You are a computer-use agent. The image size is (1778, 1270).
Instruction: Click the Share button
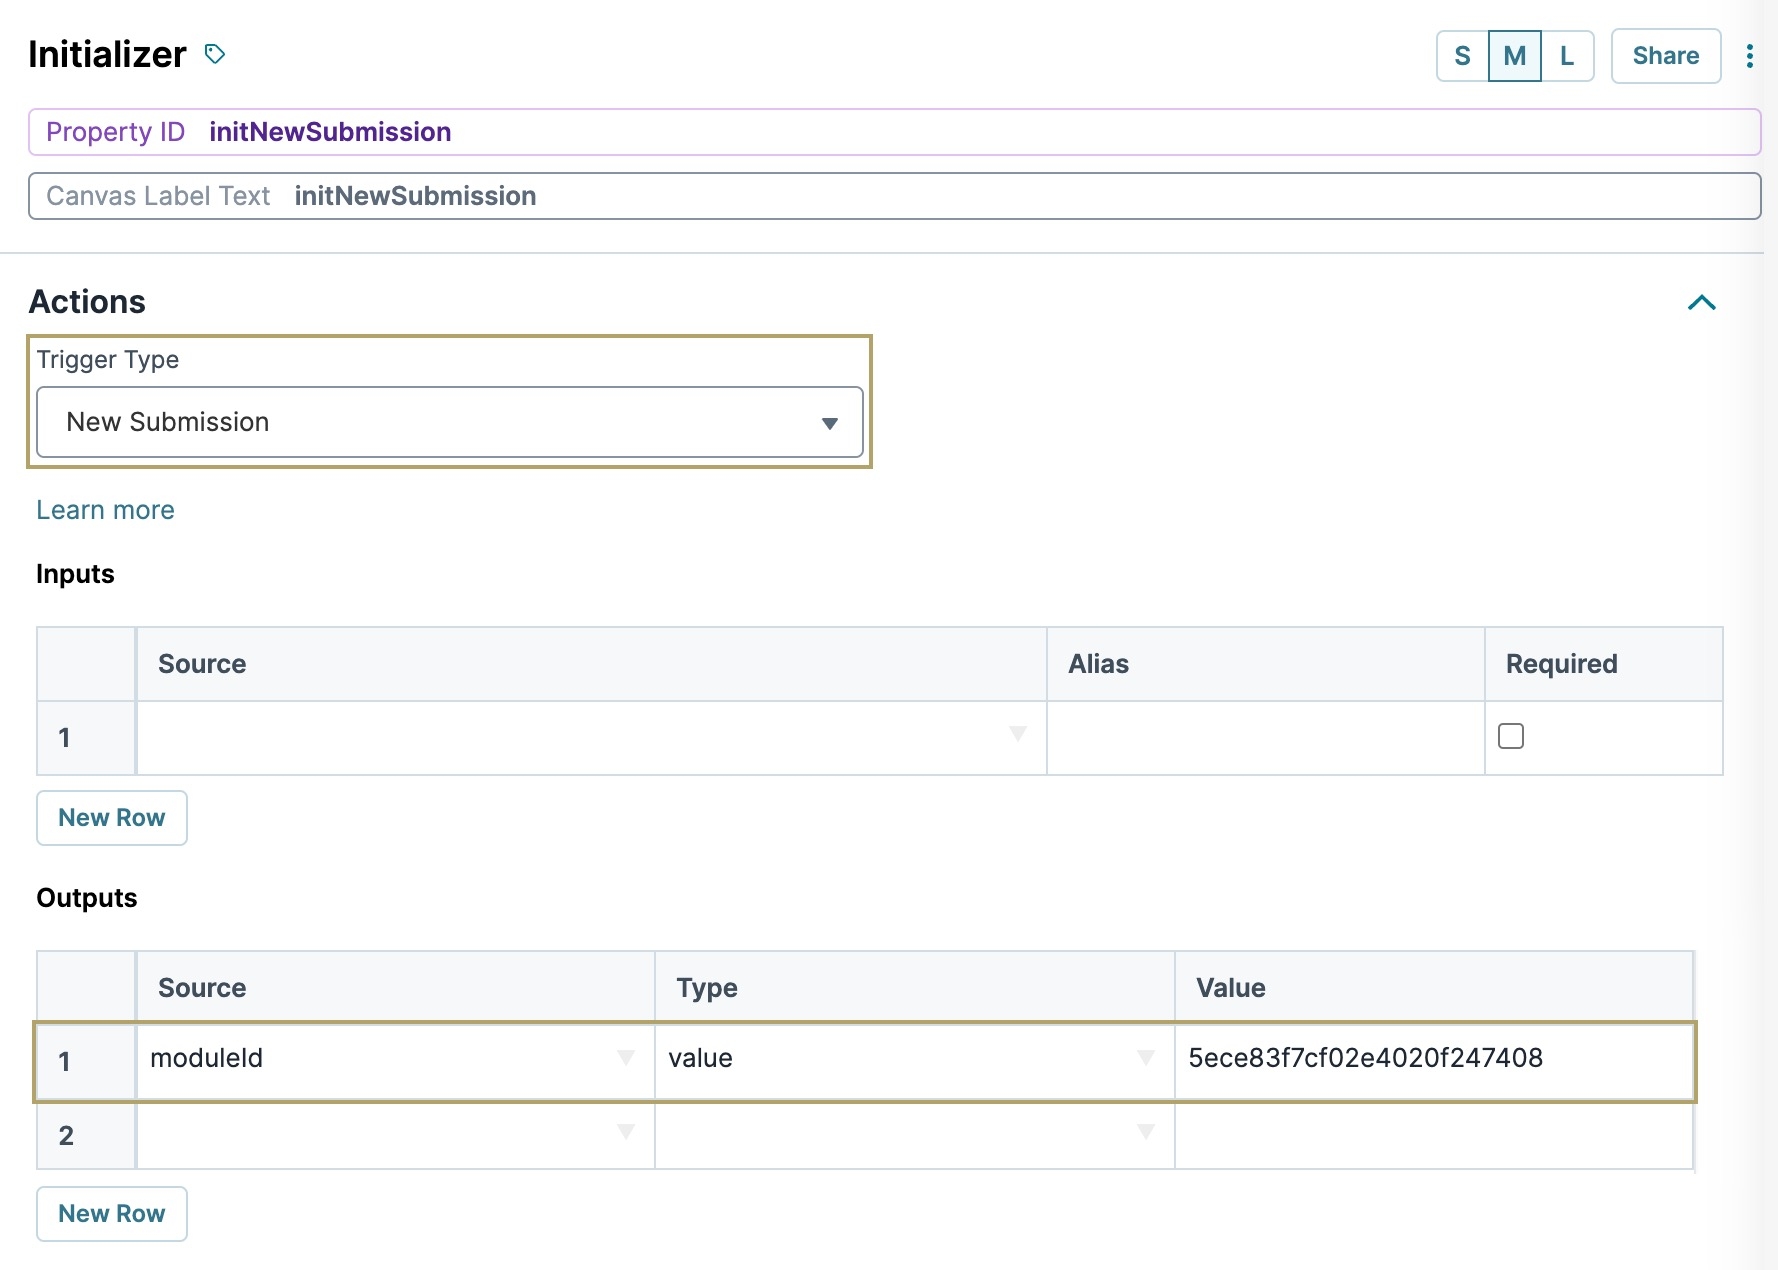(x=1665, y=56)
